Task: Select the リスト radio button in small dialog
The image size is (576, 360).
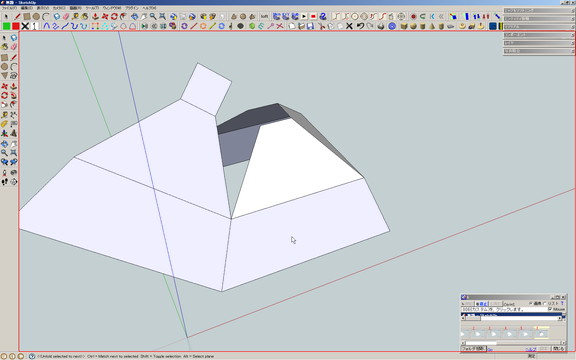Action: (x=545, y=303)
